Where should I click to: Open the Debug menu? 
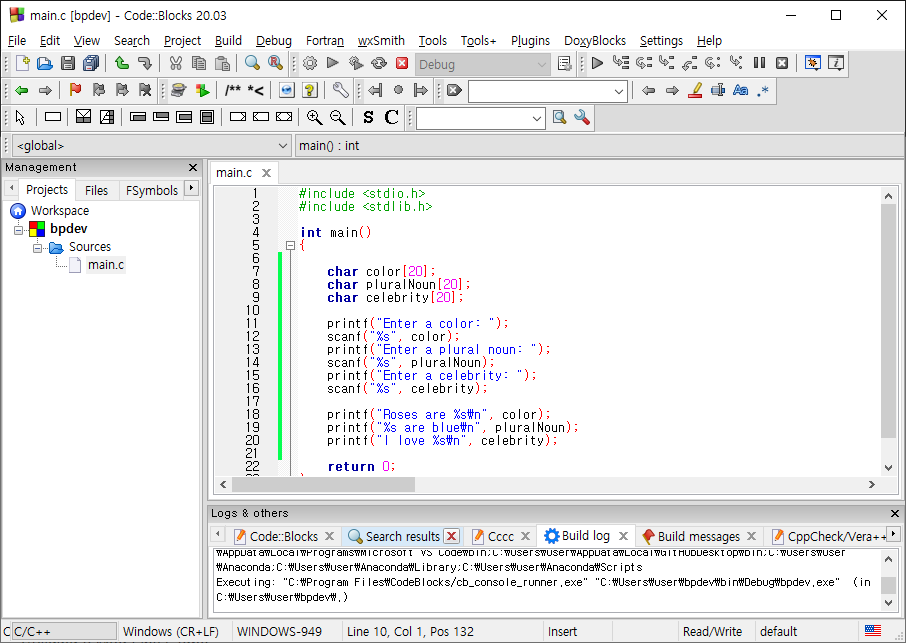click(274, 40)
